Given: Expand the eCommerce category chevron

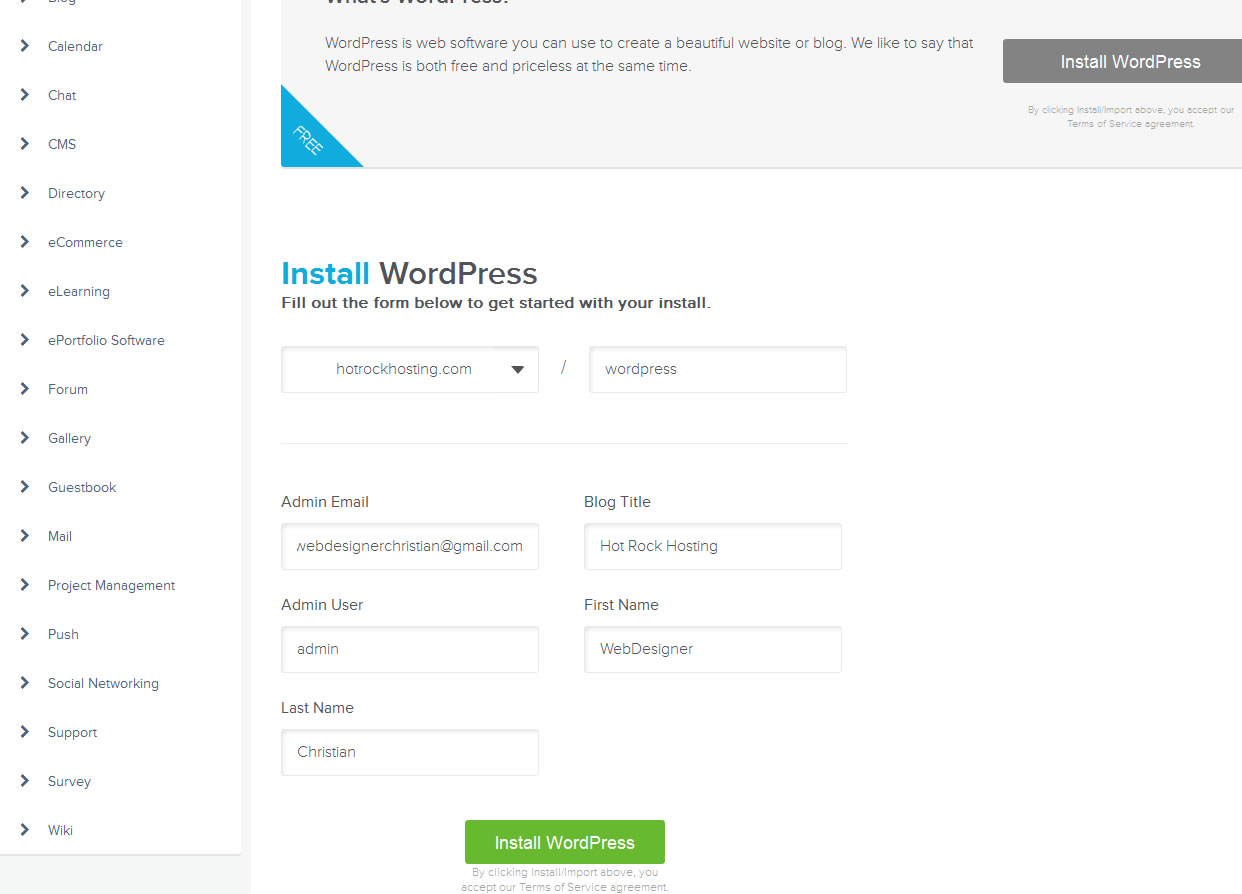Looking at the screenshot, I should point(24,242).
